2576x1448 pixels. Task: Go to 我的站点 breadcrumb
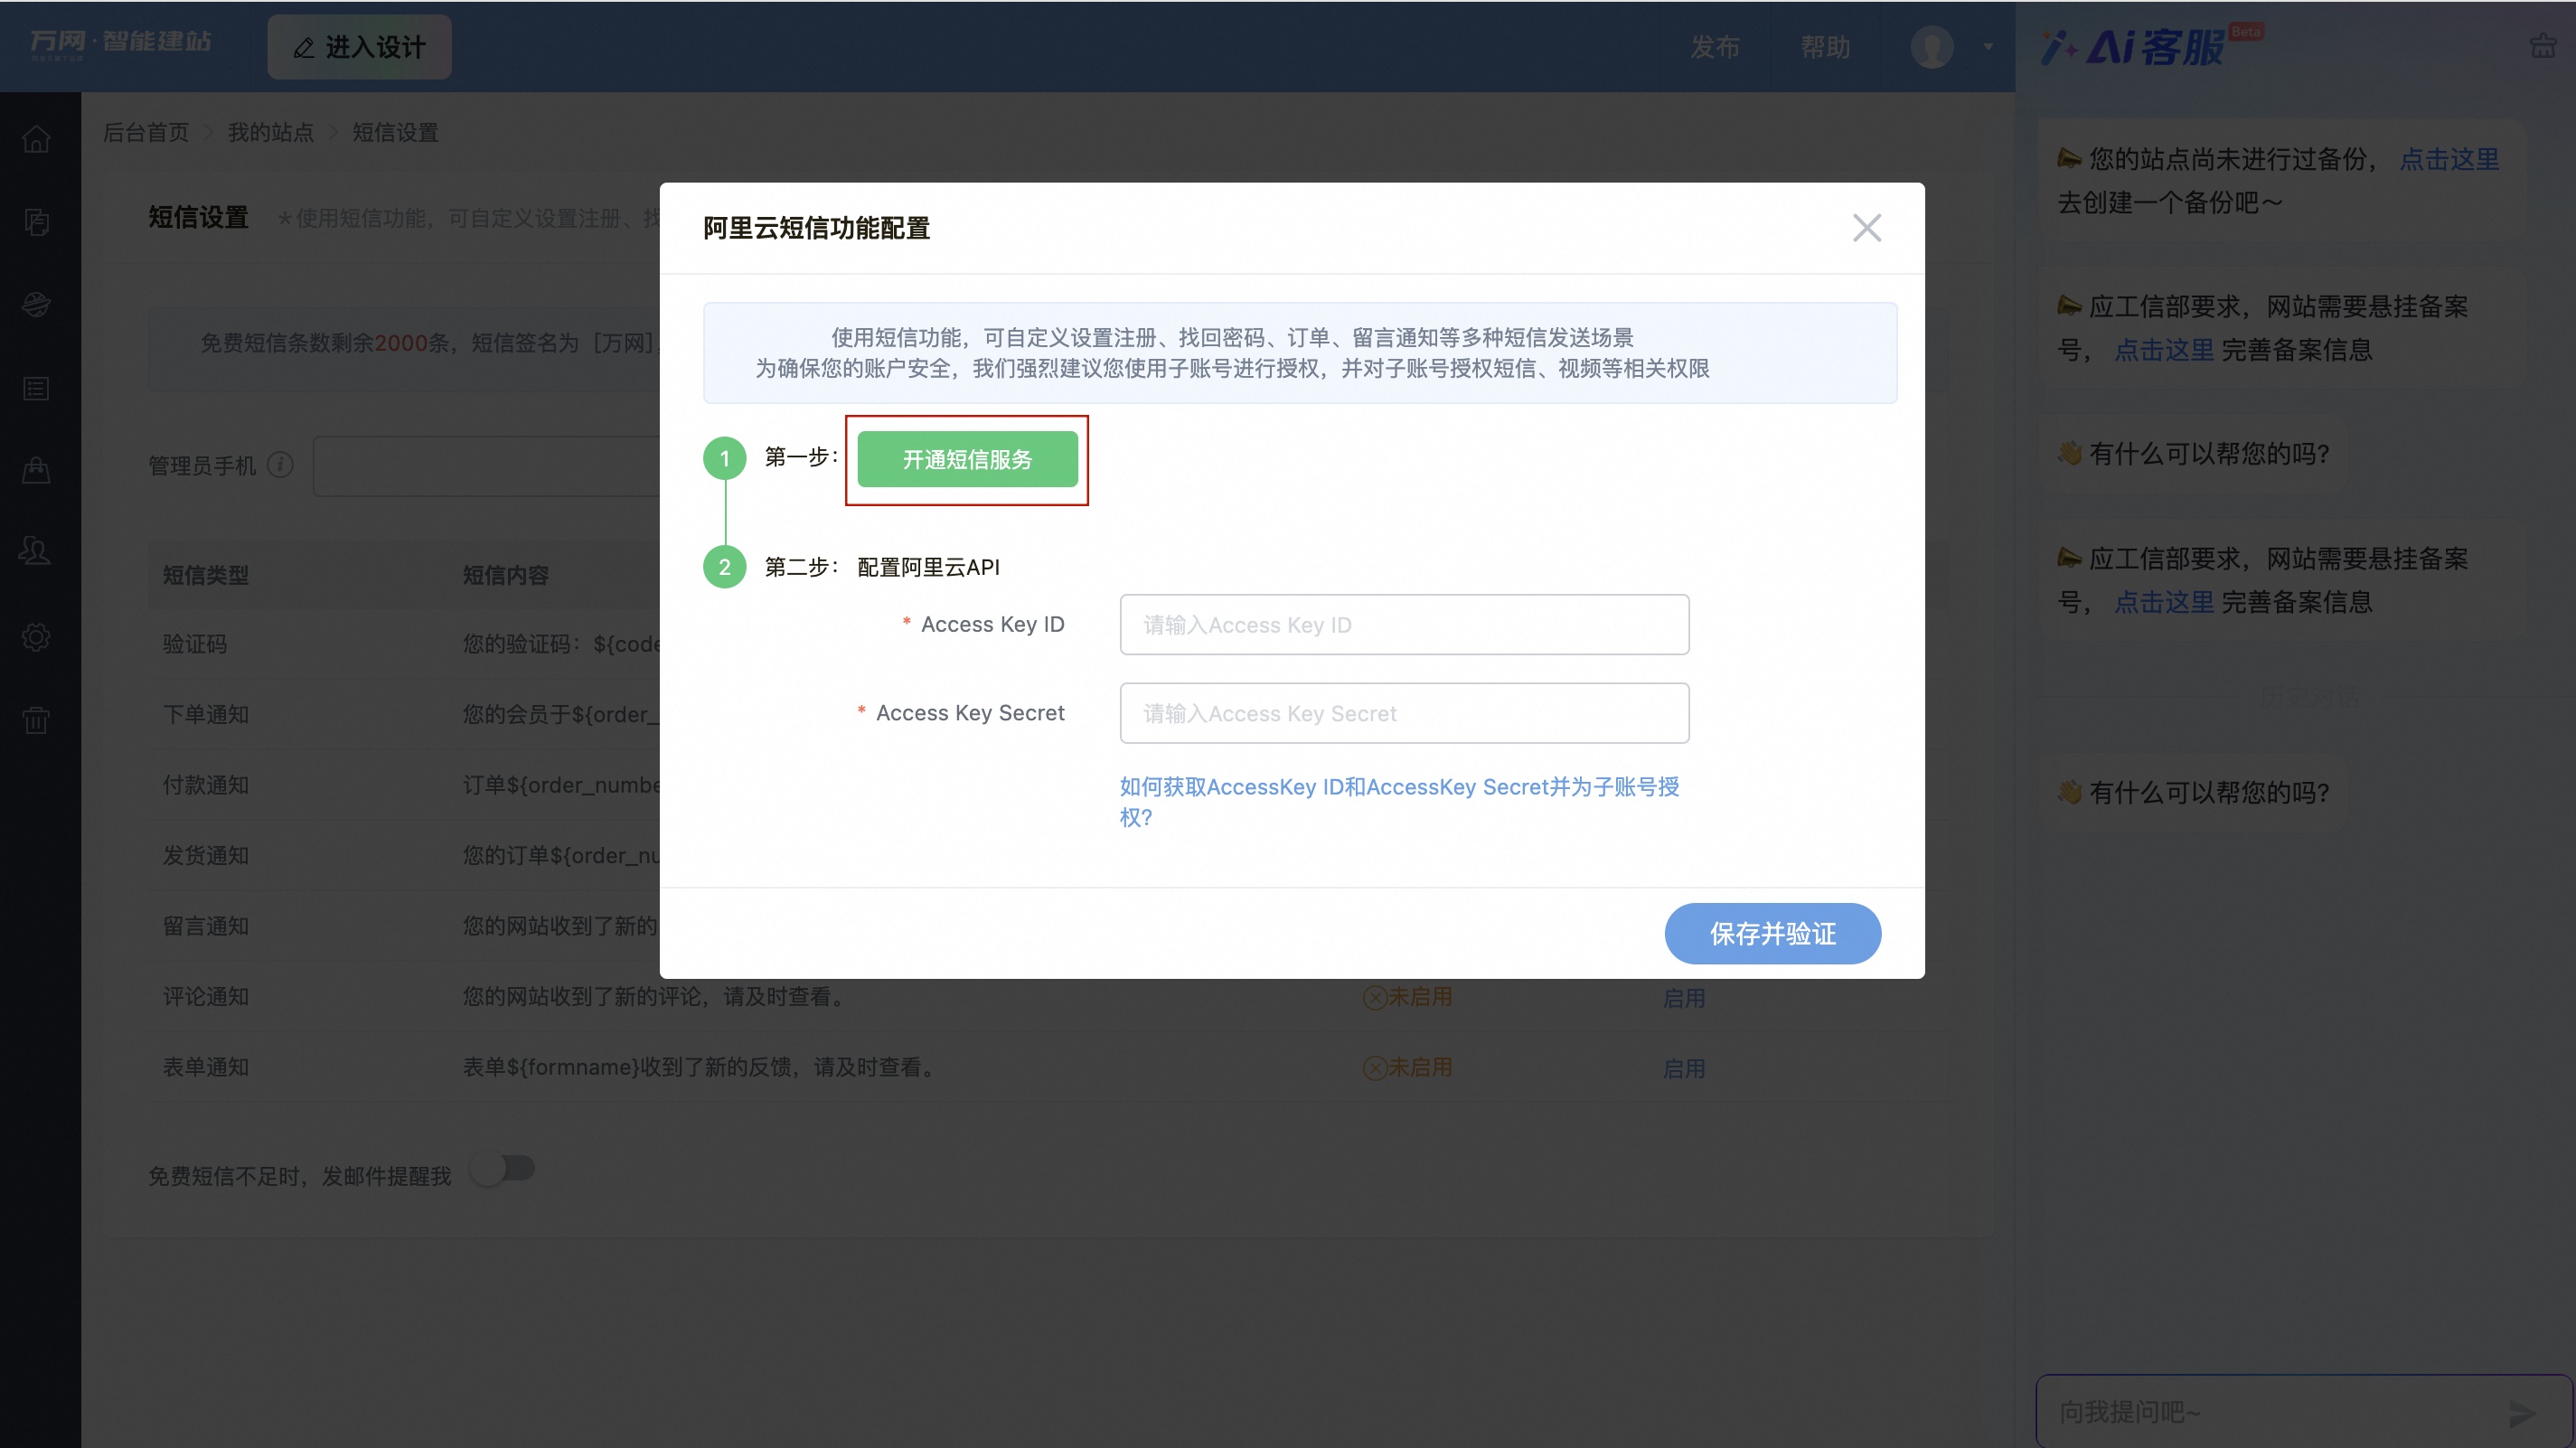(270, 132)
